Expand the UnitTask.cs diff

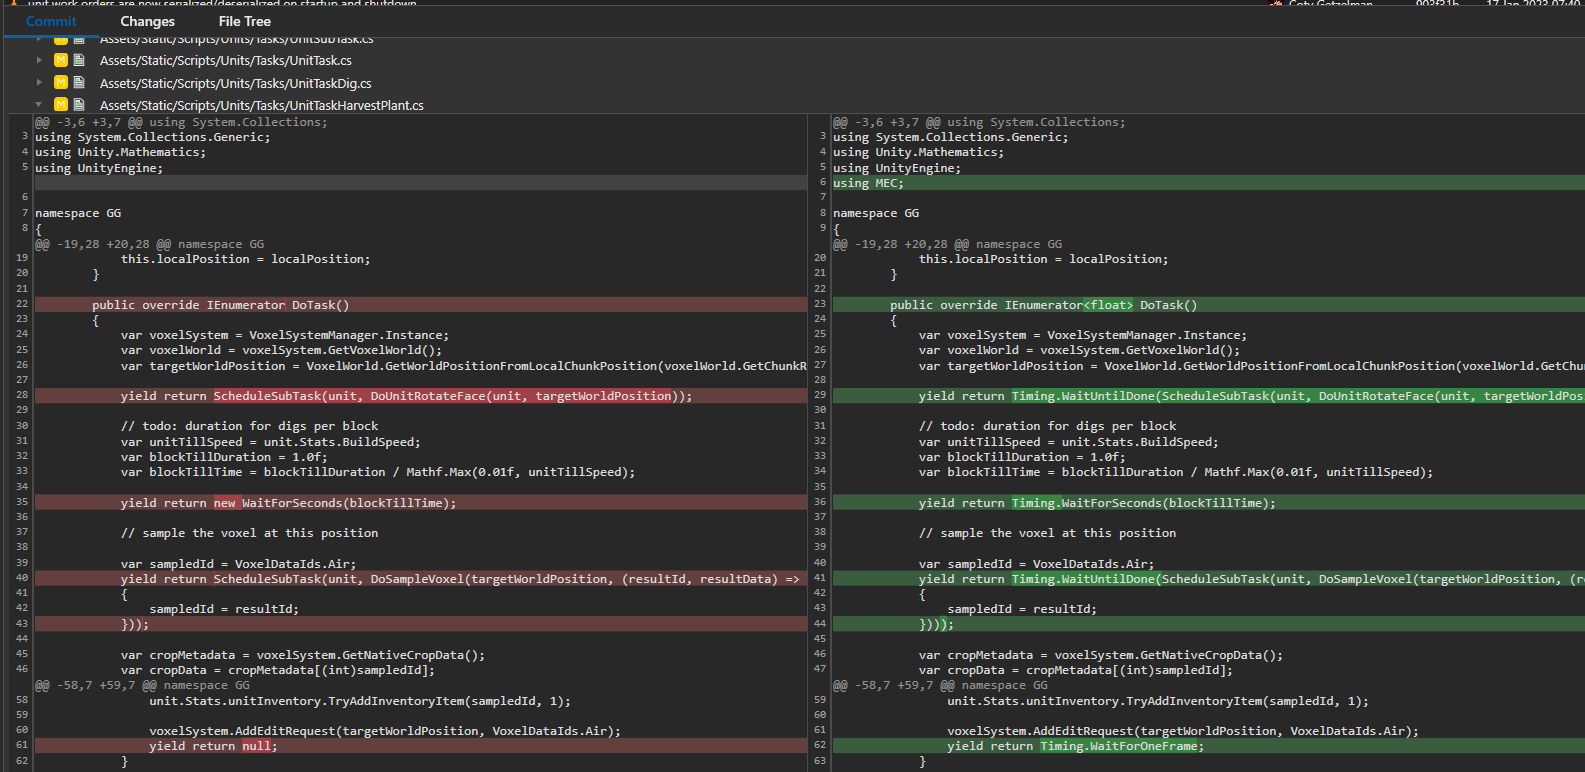pyautogui.click(x=39, y=61)
